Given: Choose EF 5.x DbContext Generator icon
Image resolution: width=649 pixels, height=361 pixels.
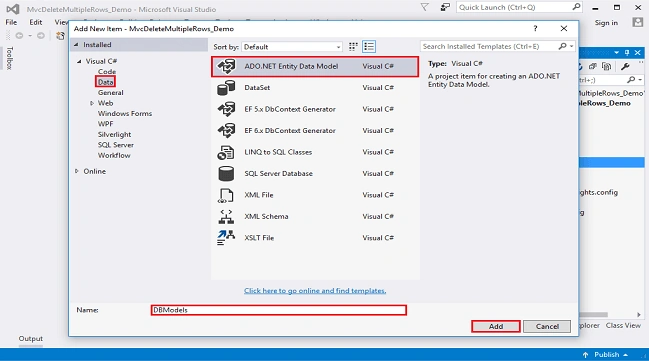Looking at the screenshot, I should click(x=226, y=109).
